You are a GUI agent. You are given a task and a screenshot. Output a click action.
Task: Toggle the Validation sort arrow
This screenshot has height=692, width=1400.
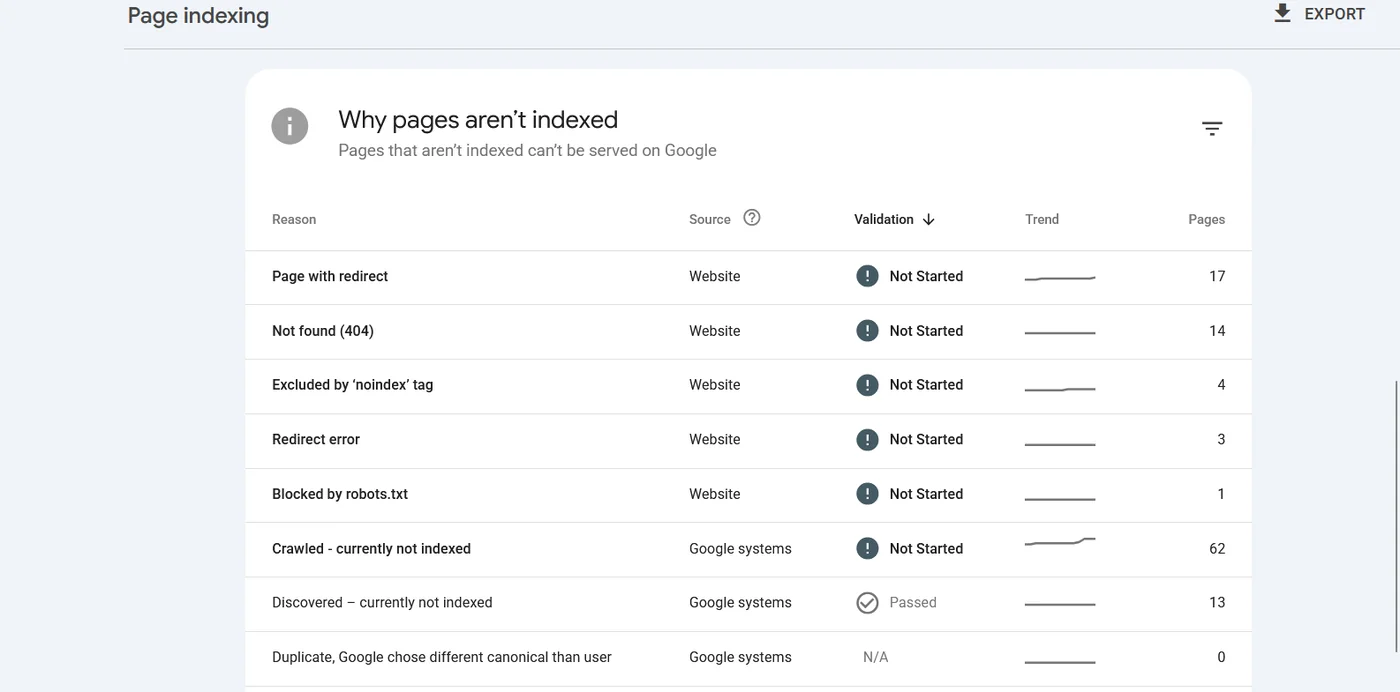click(x=928, y=219)
